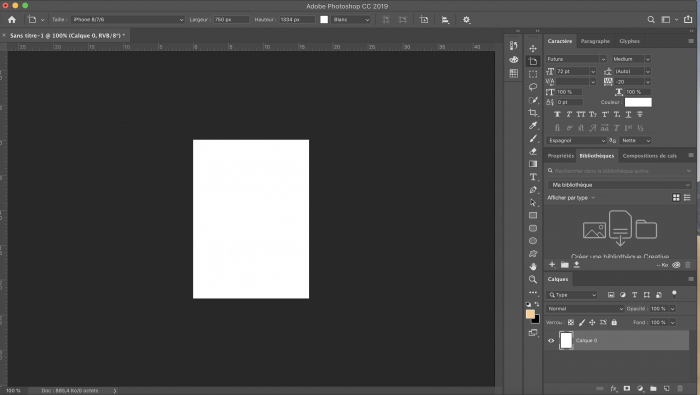This screenshot has height=395, width=700.
Task: Expand Afficher par type menu
Action: (x=571, y=198)
